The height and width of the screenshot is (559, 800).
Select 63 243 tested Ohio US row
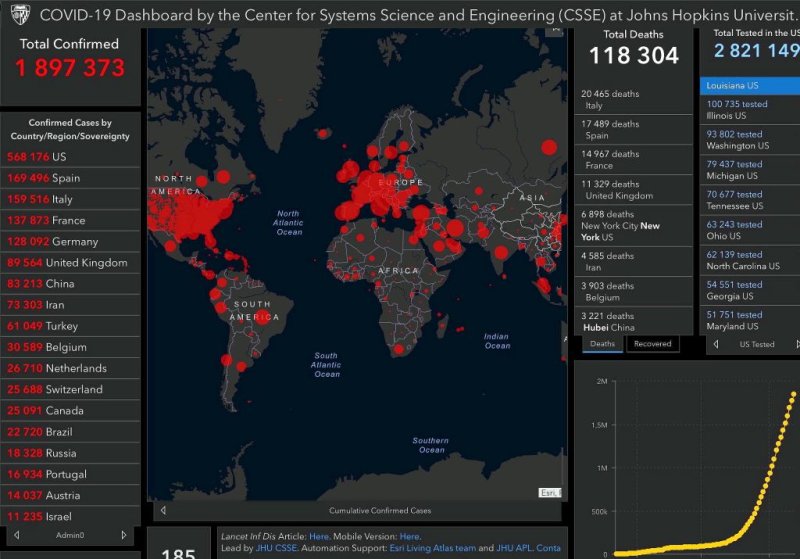point(750,230)
